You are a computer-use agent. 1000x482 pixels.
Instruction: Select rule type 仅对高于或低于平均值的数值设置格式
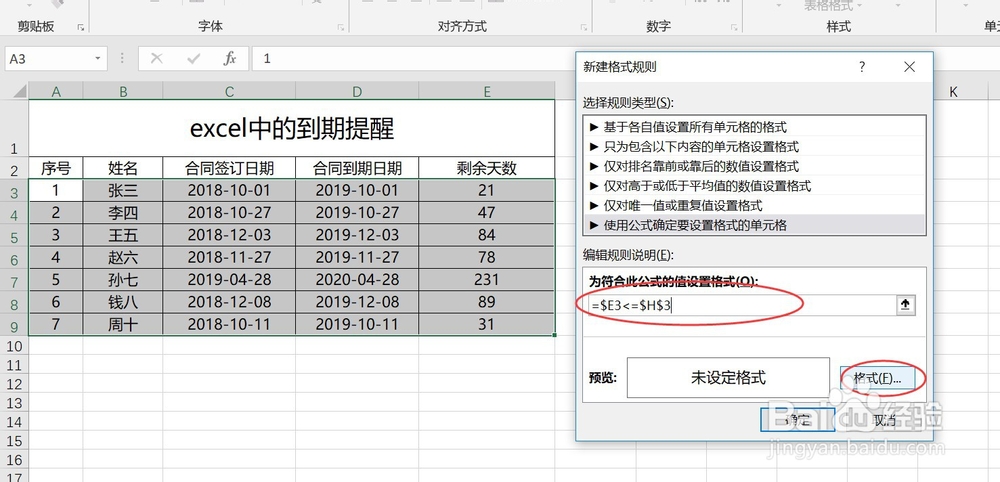tap(755, 186)
